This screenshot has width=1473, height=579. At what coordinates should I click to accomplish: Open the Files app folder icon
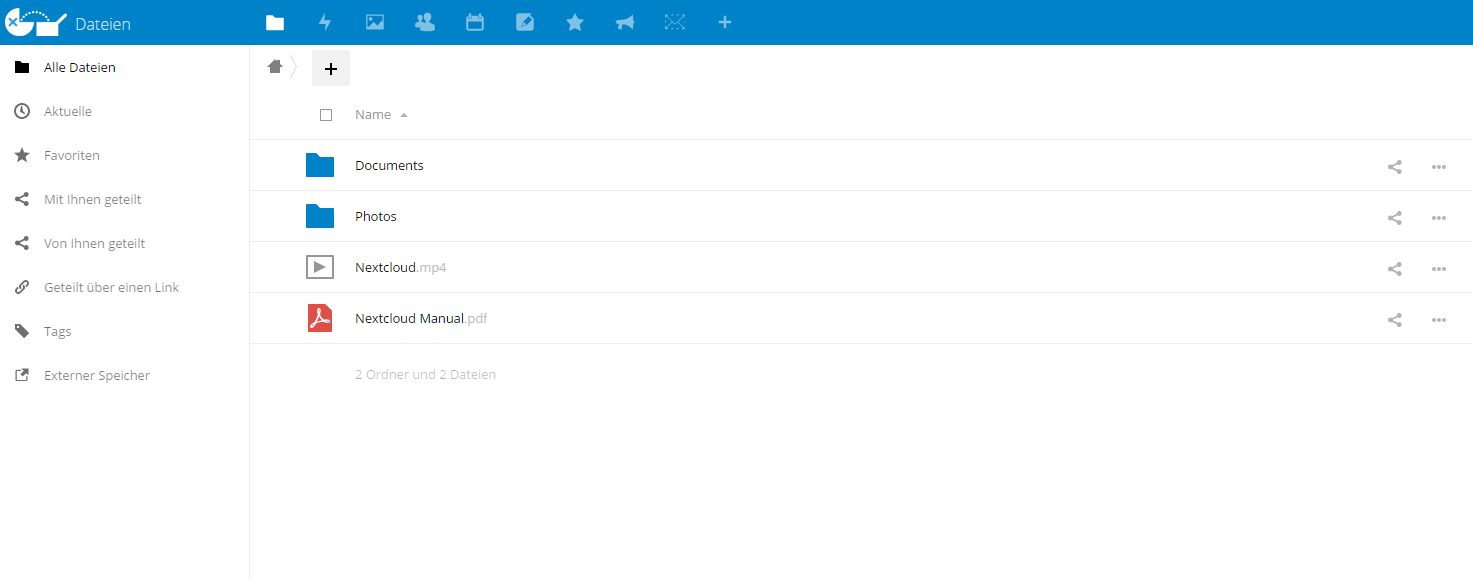click(275, 22)
